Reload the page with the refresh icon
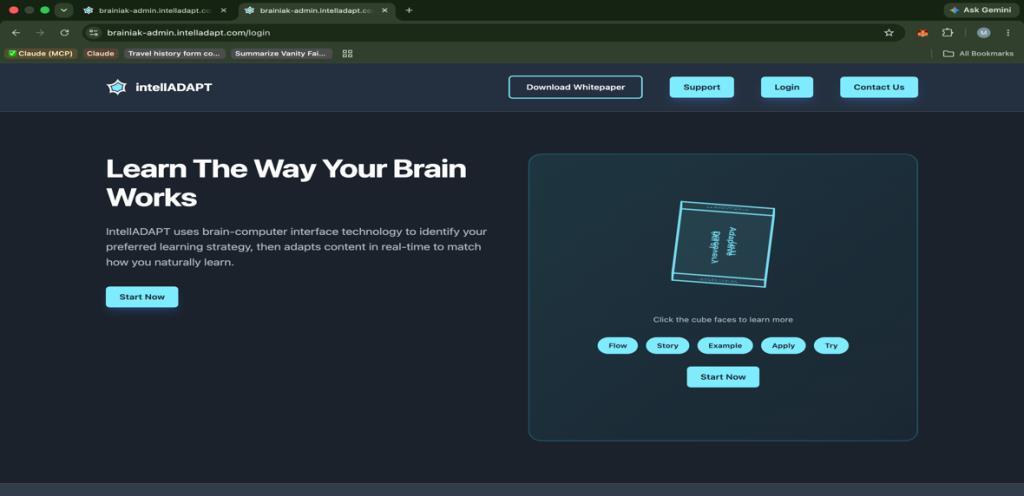 click(x=64, y=33)
